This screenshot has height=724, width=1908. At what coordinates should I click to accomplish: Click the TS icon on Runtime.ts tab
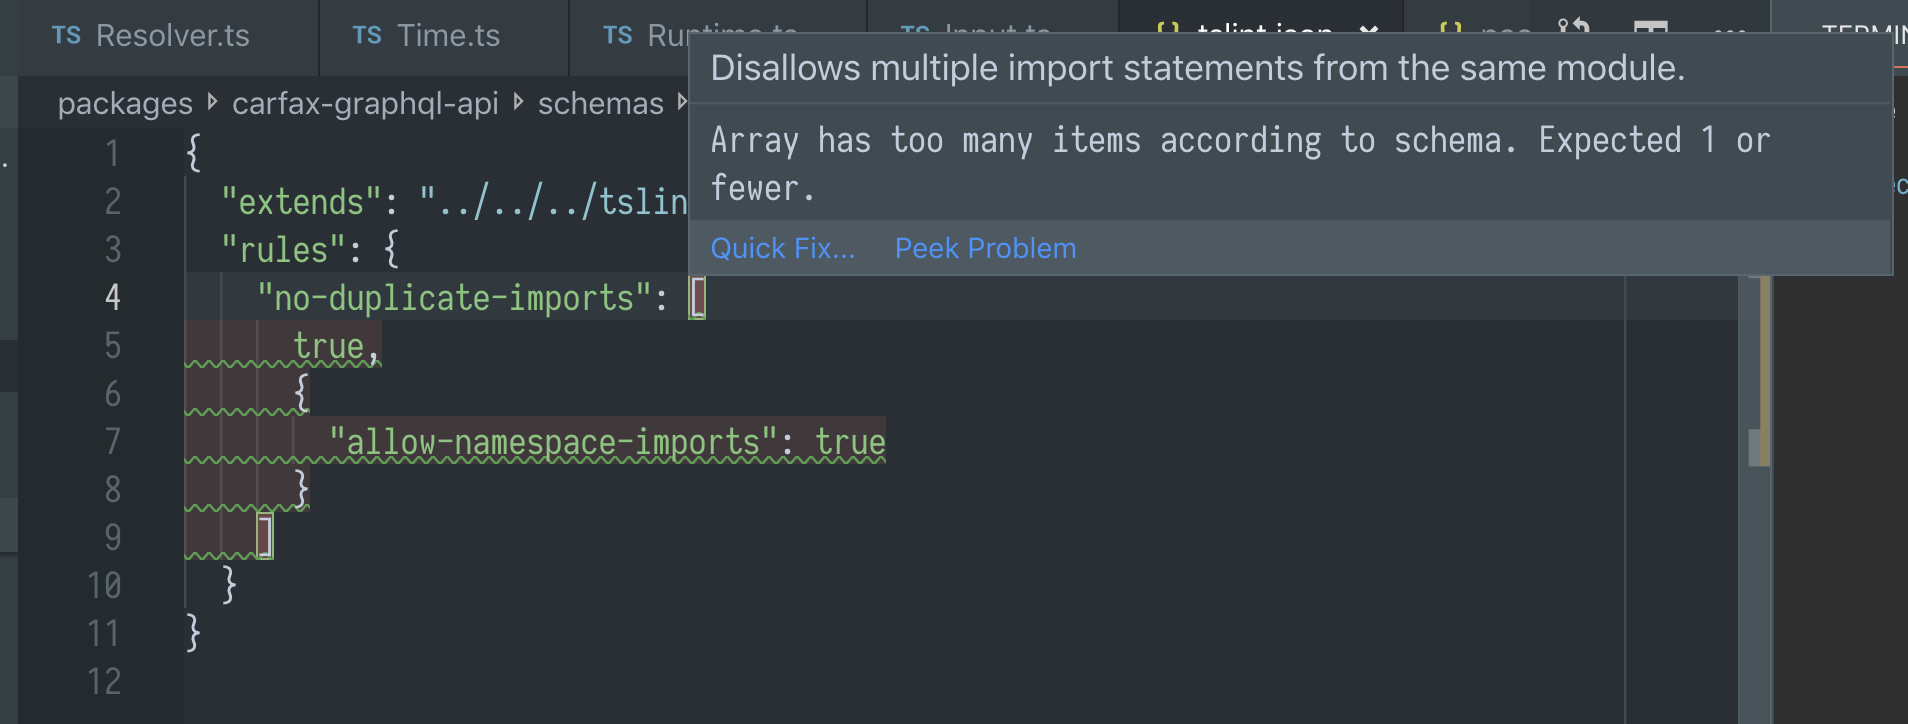pyautogui.click(x=617, y=33)
